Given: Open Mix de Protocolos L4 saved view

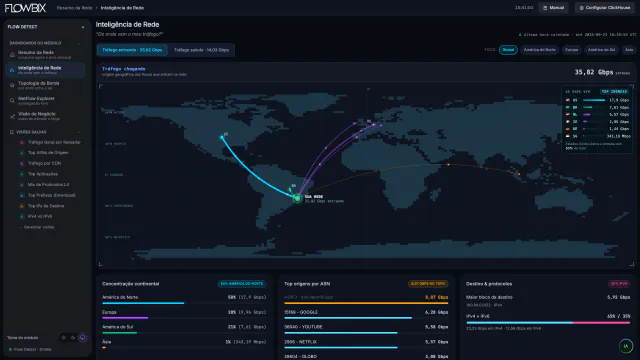Looking at the screenshot, I should point(49,185).
